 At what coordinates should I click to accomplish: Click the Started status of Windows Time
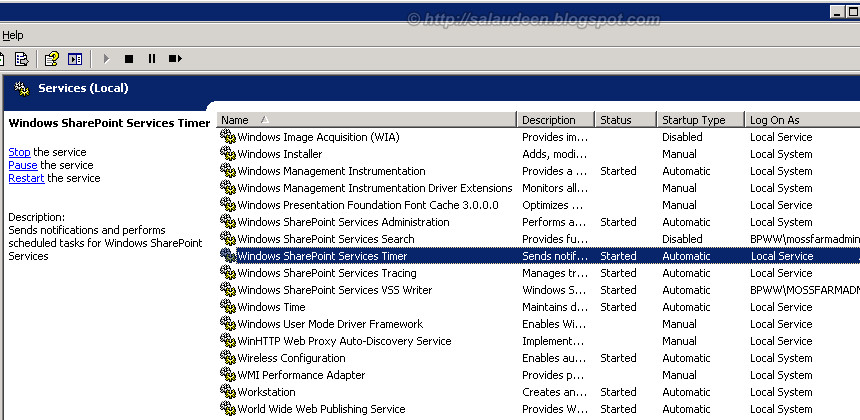coord(618,307)
